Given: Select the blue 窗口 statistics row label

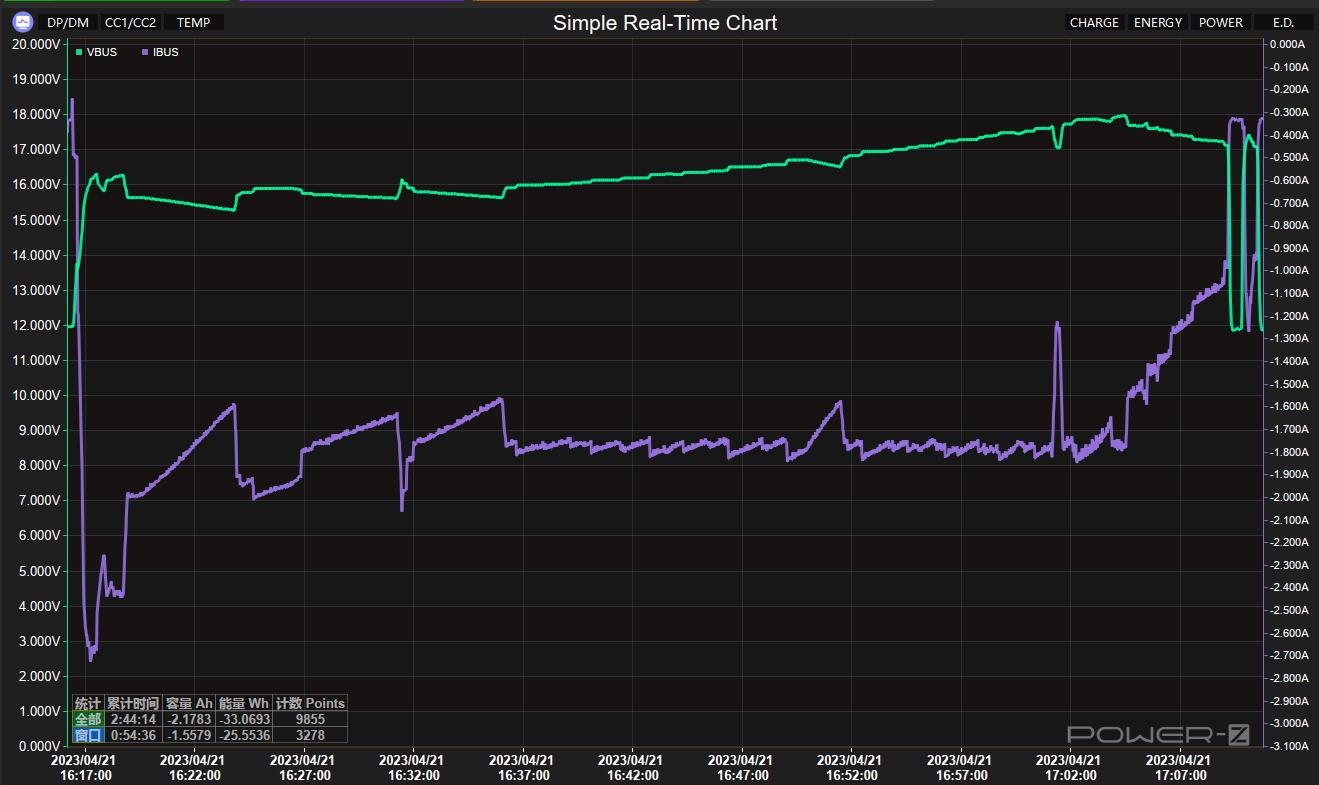Looking at the screenshot, I should click(x=88, y=735).
